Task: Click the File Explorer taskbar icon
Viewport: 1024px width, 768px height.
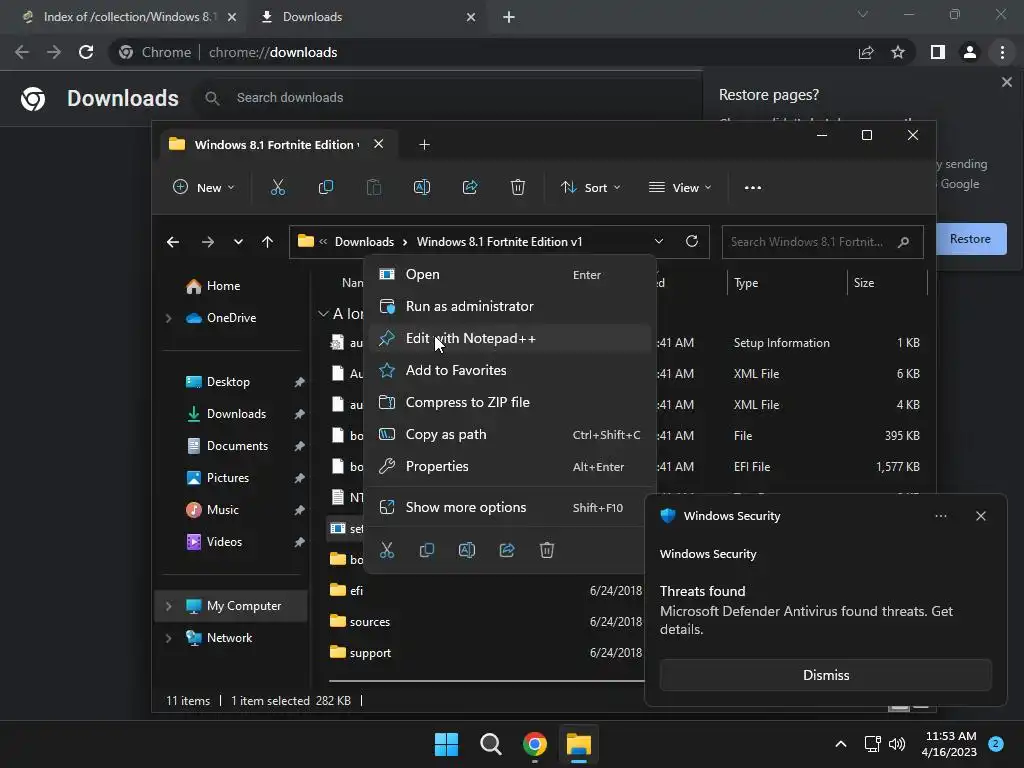Action: click(x=579, y=744)
